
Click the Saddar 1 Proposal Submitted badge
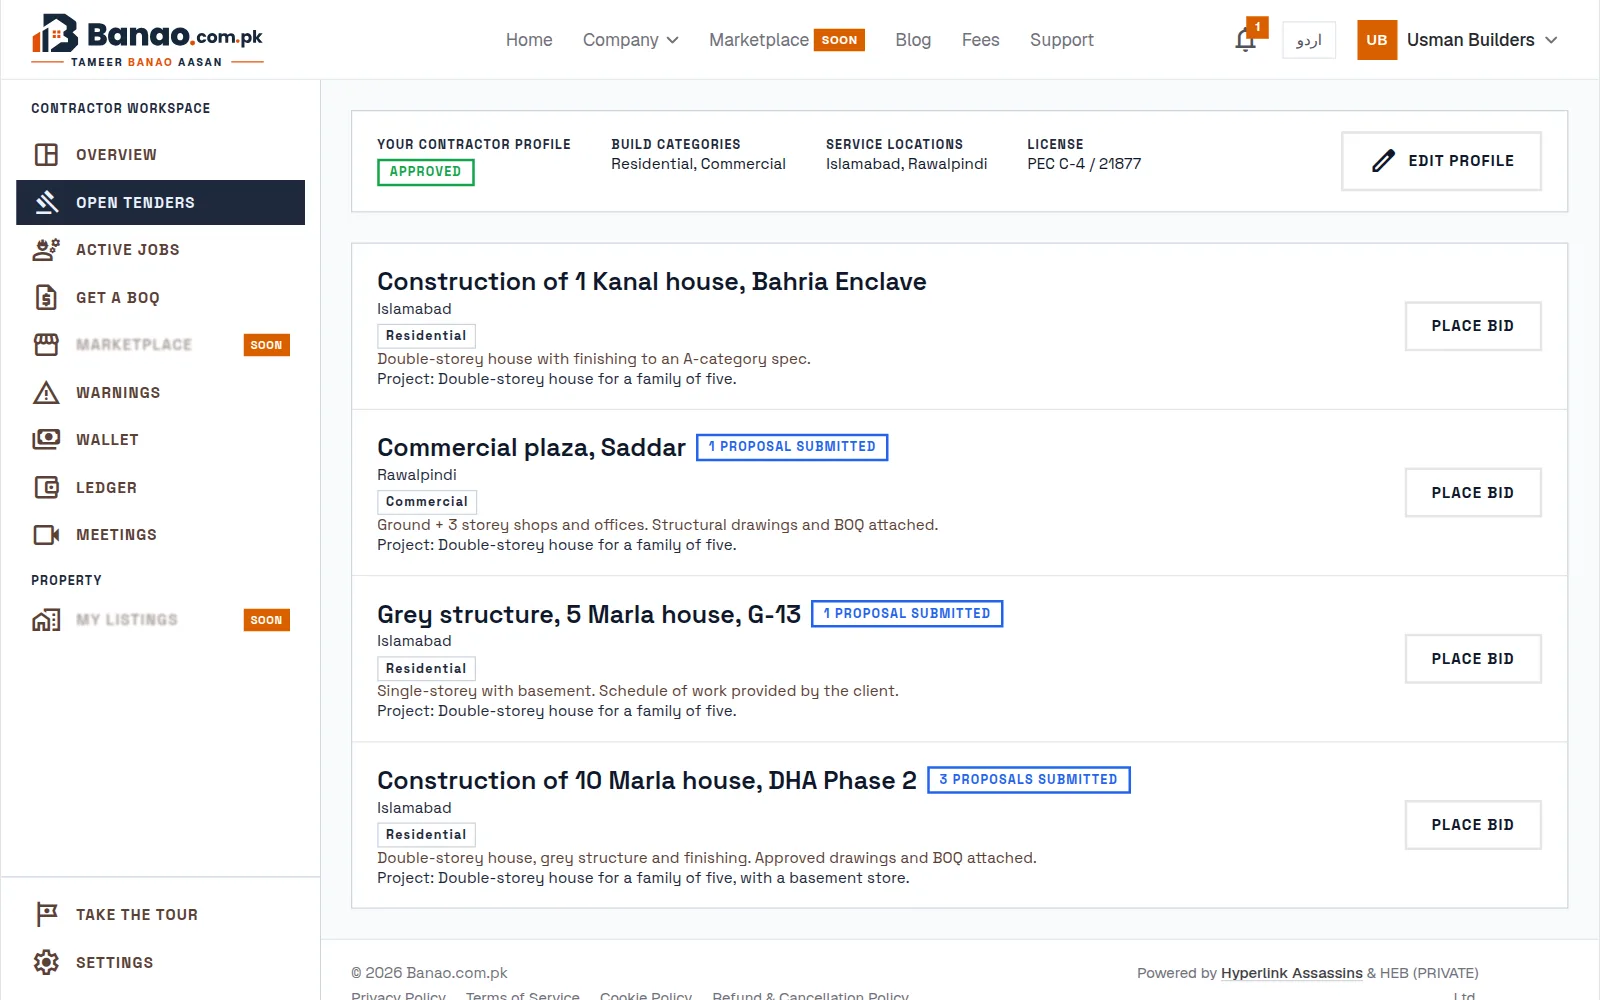792,447
